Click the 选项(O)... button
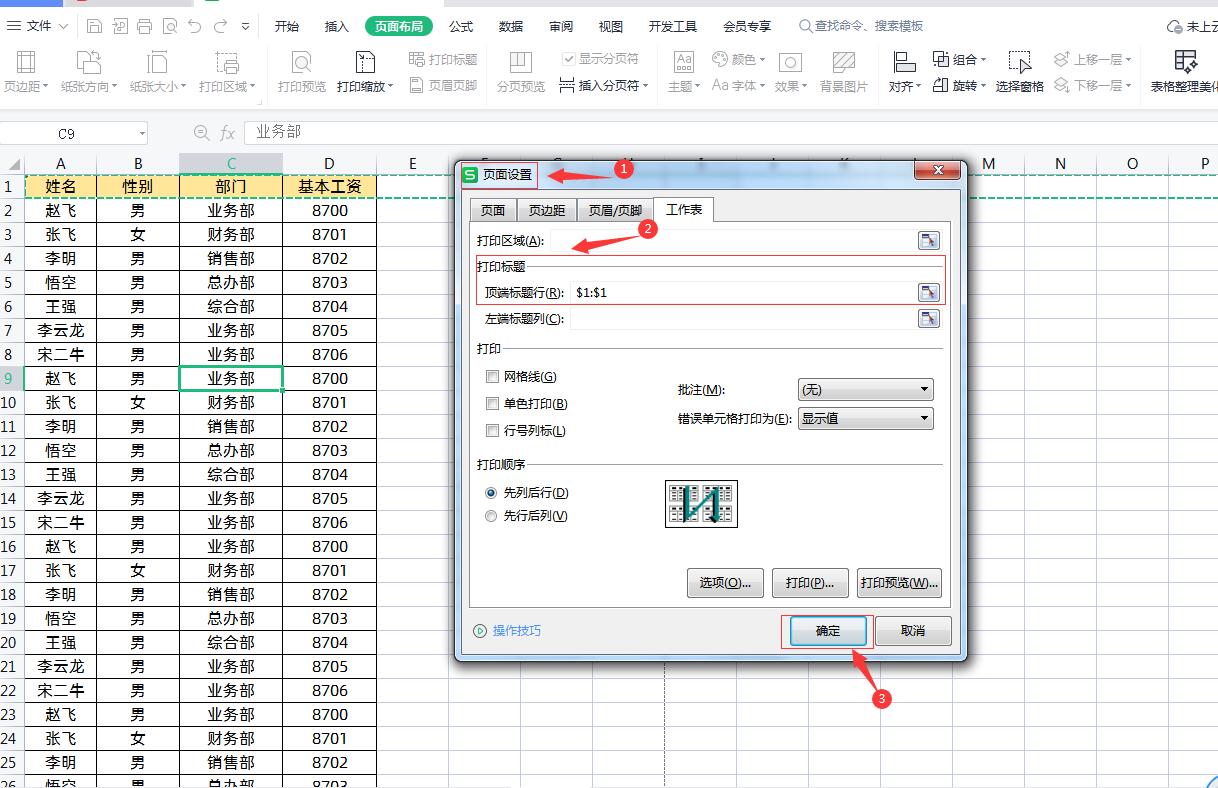Image resolution: width=1218 pixels, height=788 pixels. tap(725, 582)
